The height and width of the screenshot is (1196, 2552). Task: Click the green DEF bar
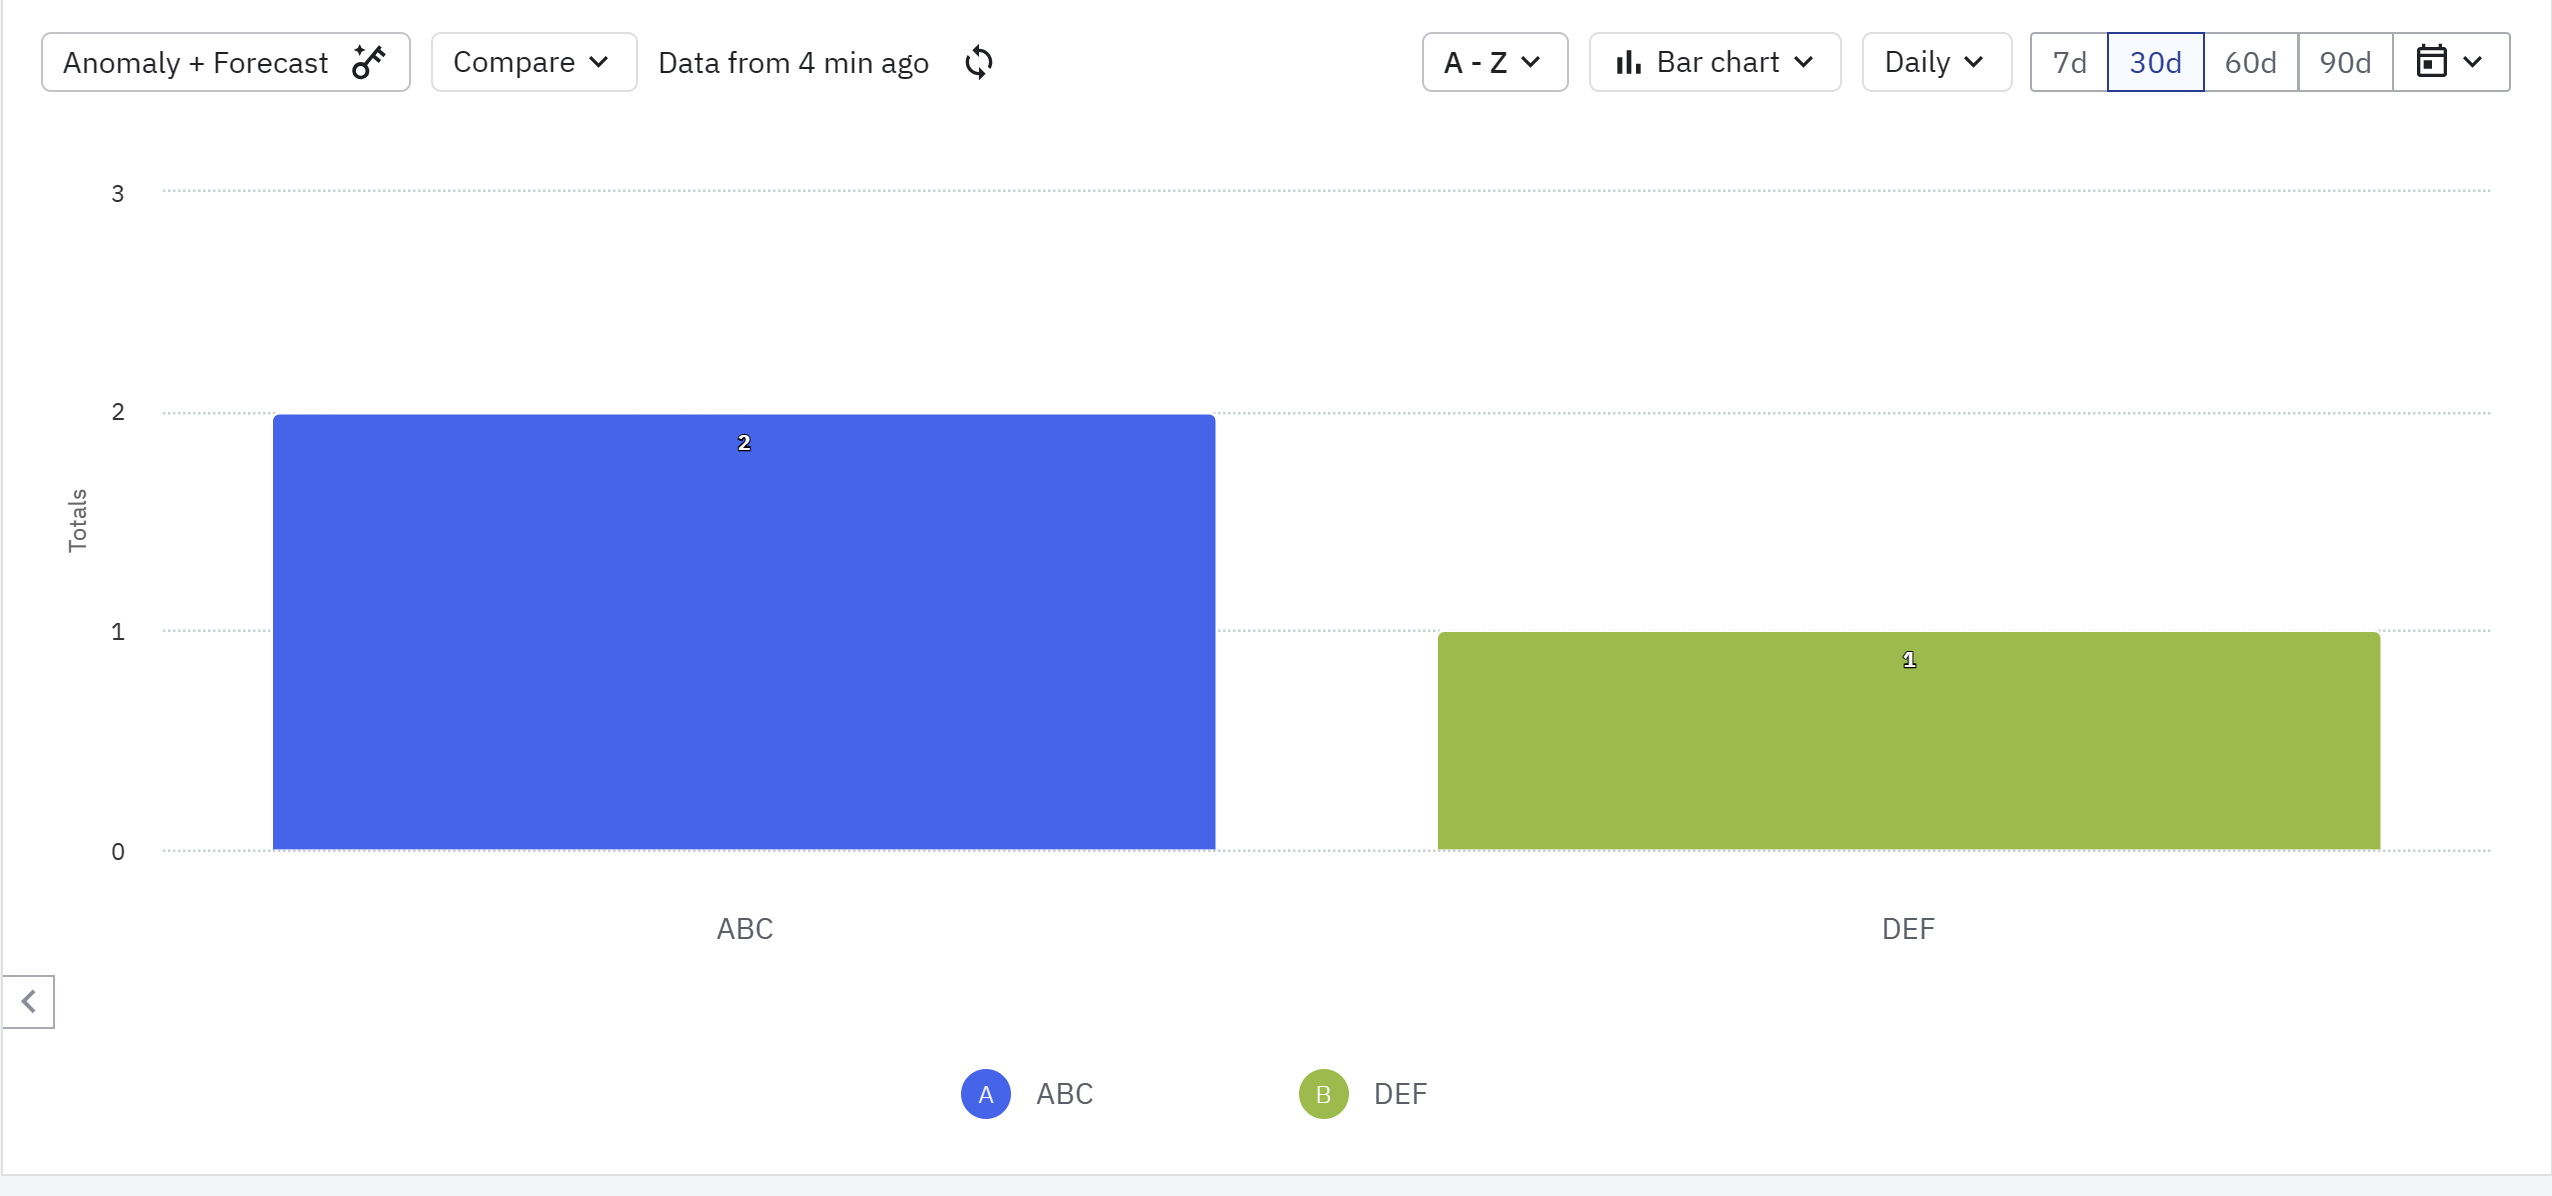pyautogui.click(x=1908, y=741)
